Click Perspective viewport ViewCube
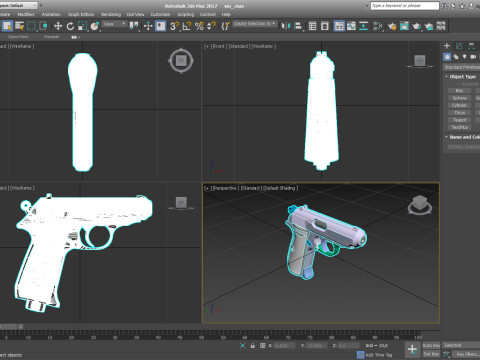The width and height of the screenshot is (480, 360). tap(420, 203)
